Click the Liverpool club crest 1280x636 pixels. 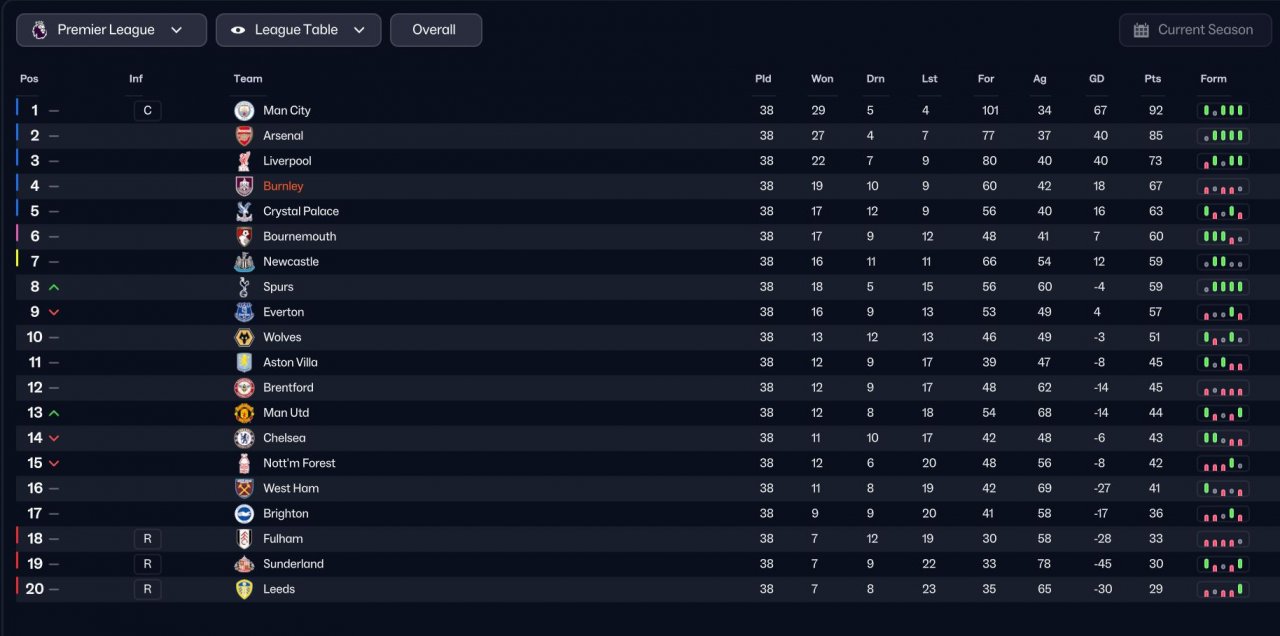tap(244, 161)
